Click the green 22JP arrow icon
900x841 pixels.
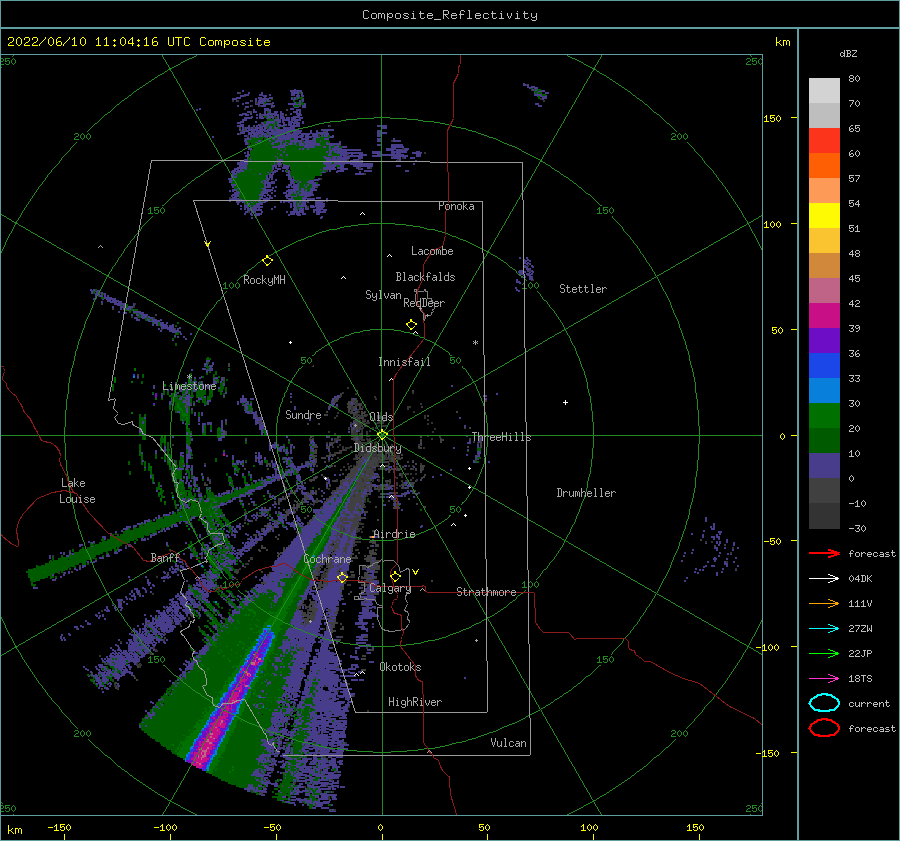tap(824, 653)
